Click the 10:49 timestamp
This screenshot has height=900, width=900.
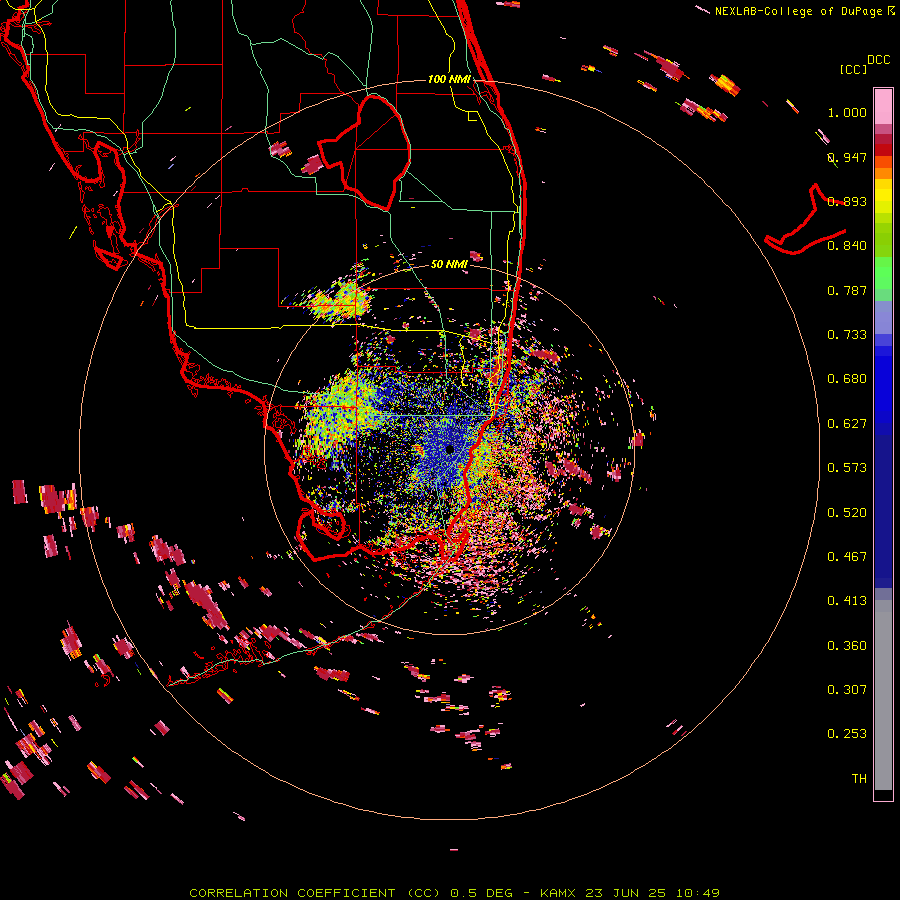click(x=697, y=893)
